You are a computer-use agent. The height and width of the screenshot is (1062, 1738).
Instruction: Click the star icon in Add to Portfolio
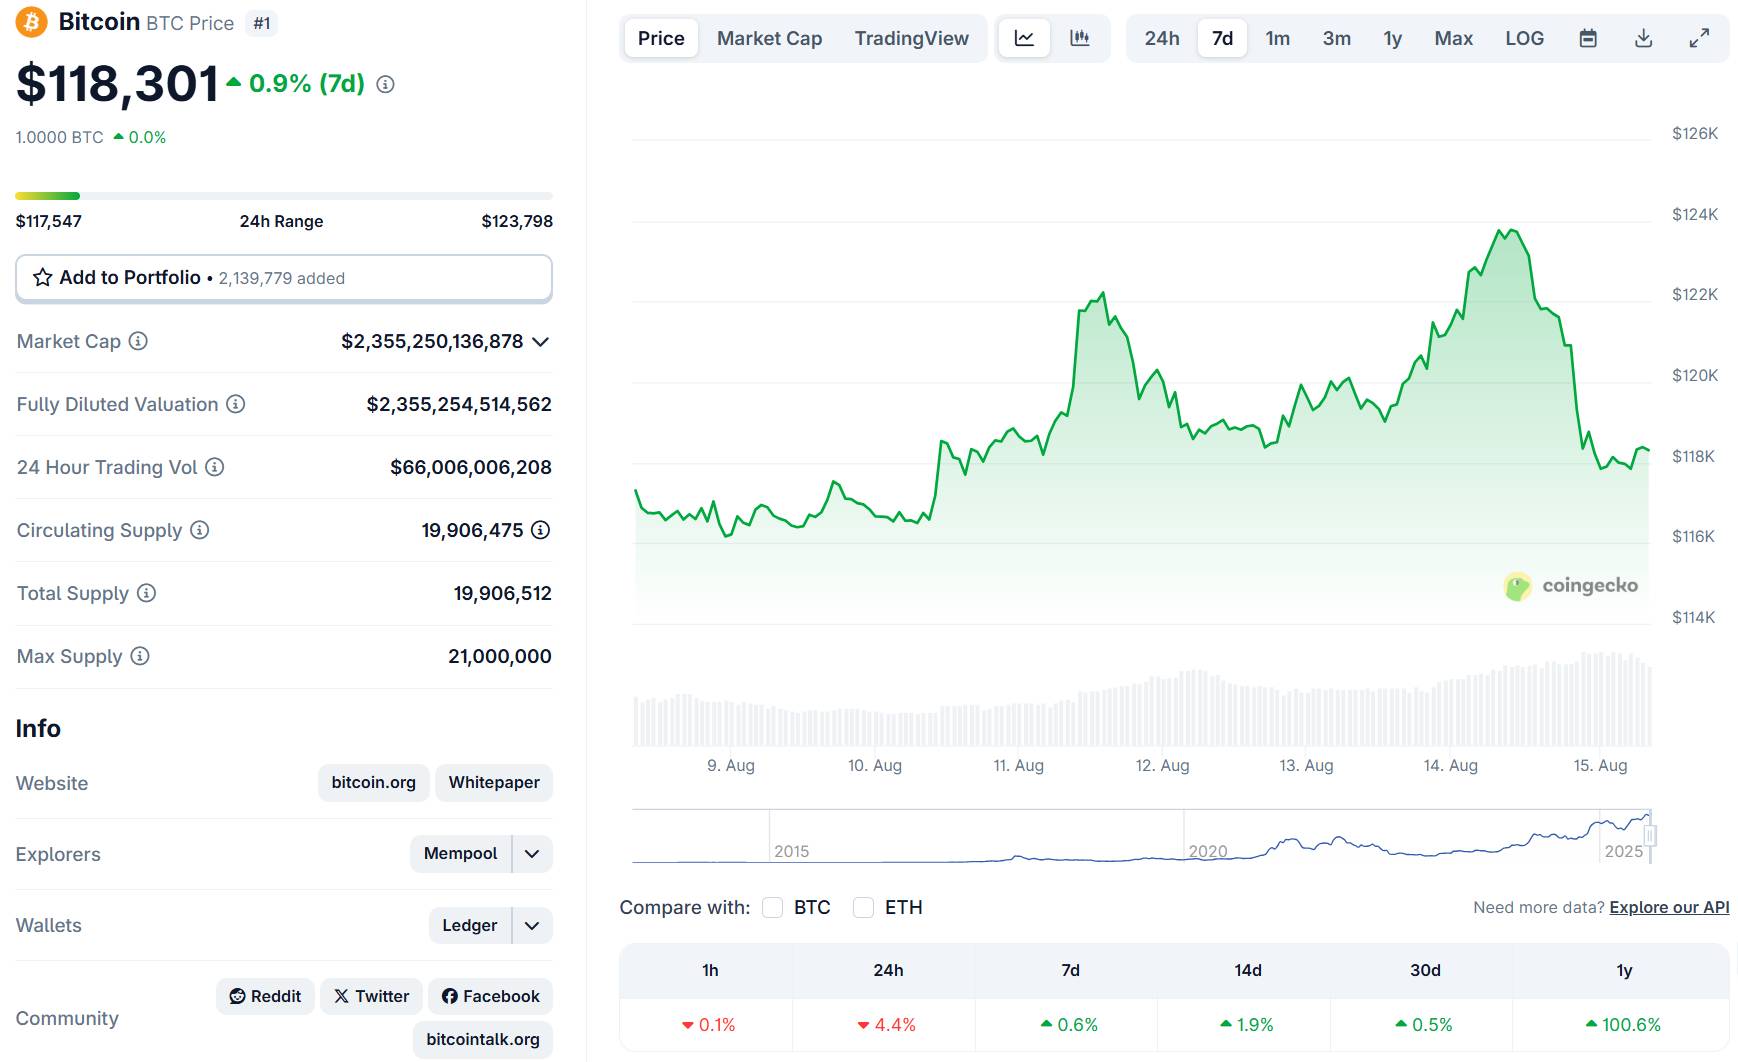tap(42, 278)
